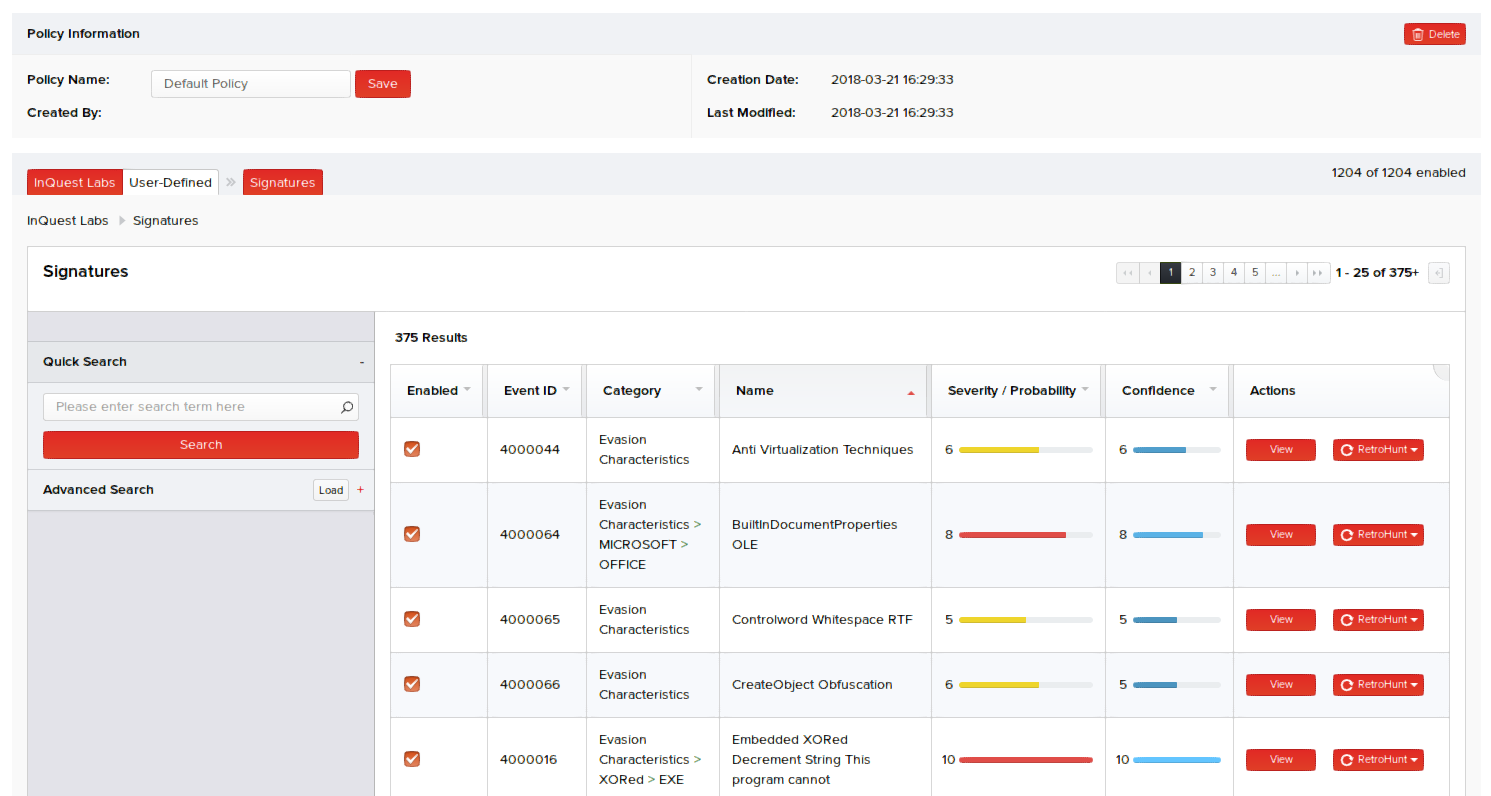
Task: Collapse Quick Search with minus icon
Action: coord(361,362)
